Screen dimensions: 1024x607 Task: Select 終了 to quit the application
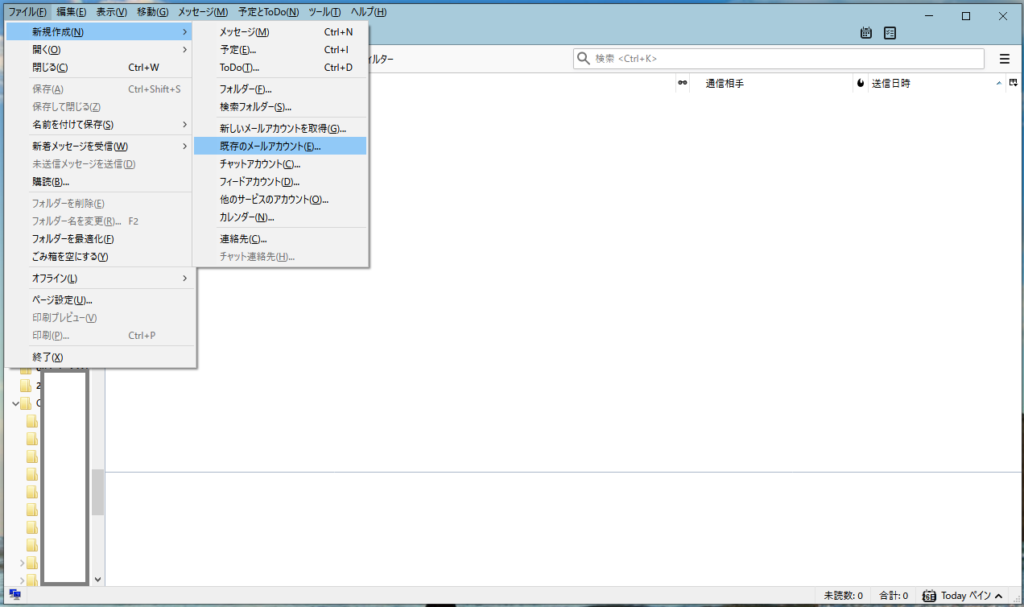pos(48,357)
